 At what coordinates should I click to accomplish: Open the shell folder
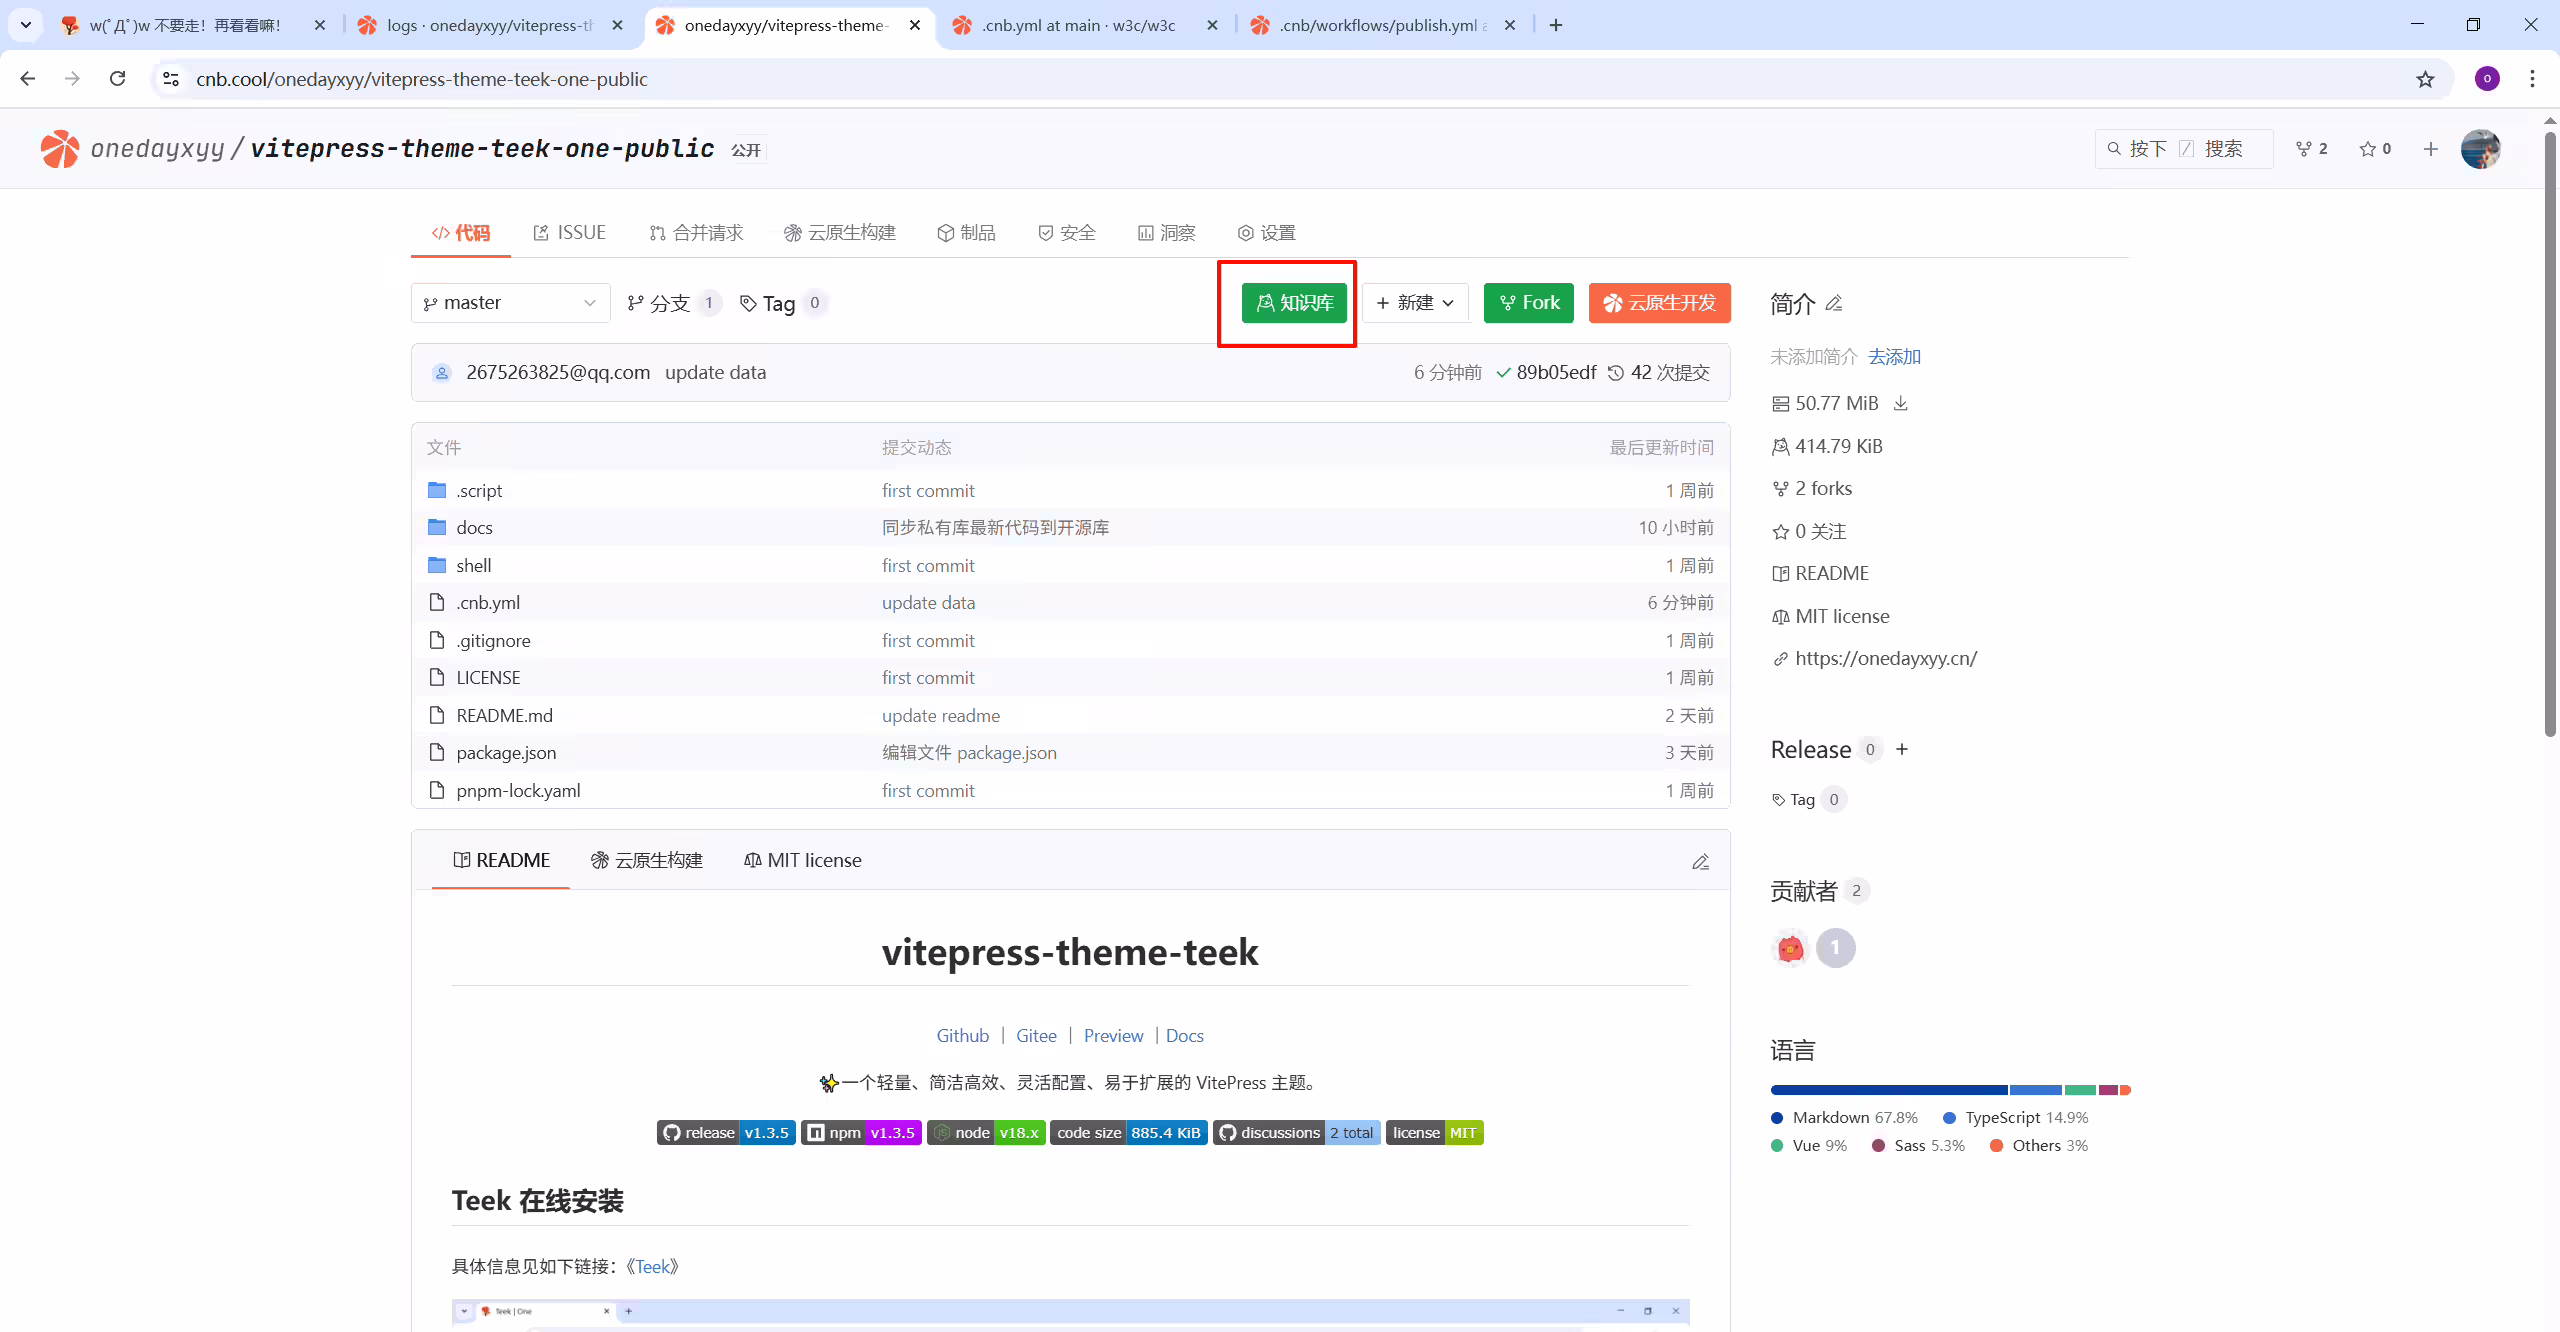click(473, 565)
